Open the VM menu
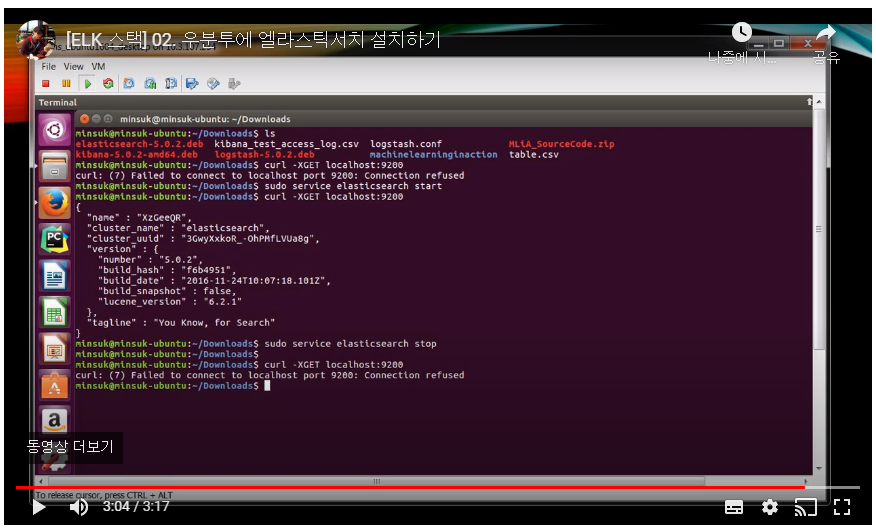Image resolution: width=876 pixels, height=528 pixels. (98, 66)
